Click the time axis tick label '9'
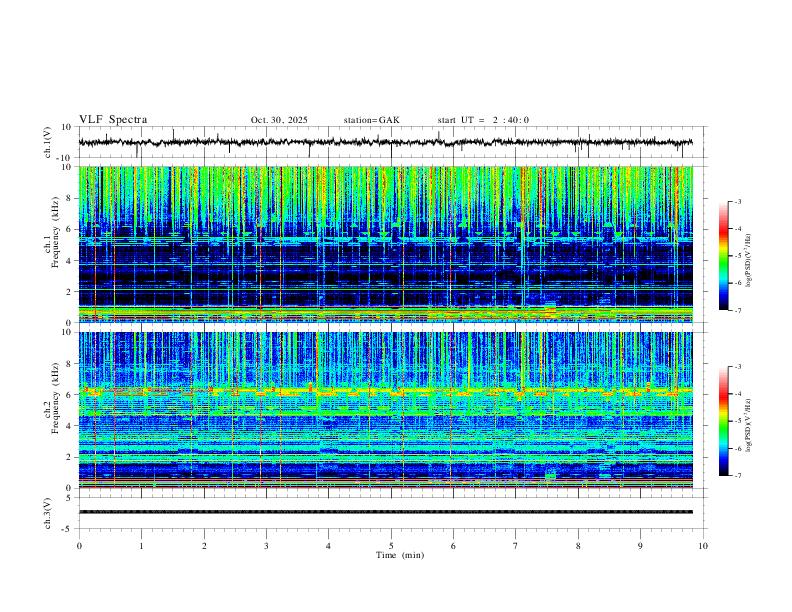This screenshot has height=612, width=792. tap(640, 546)
